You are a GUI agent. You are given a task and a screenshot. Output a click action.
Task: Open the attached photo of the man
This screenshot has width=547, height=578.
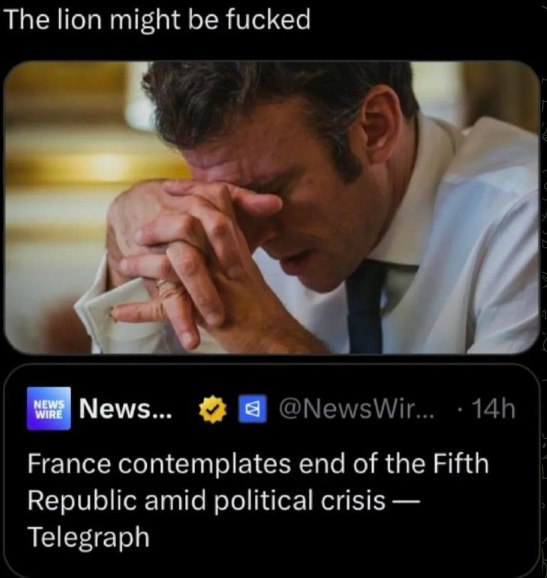pos(272,207)
